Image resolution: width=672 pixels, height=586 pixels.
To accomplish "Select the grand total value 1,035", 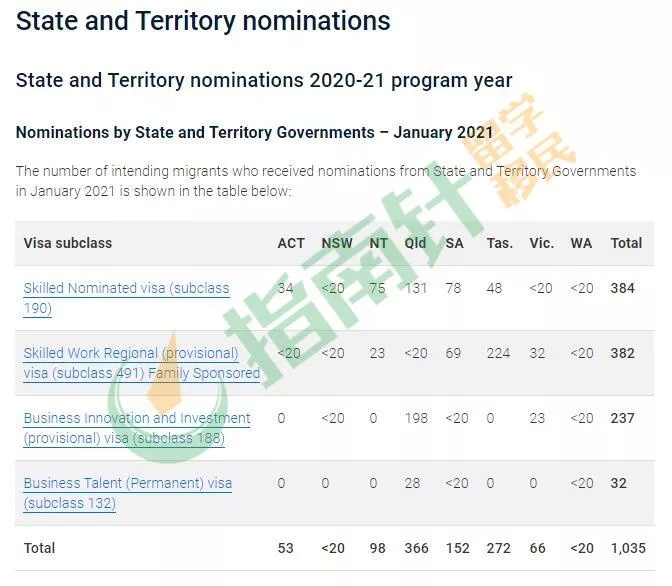I will pos(628,548).
